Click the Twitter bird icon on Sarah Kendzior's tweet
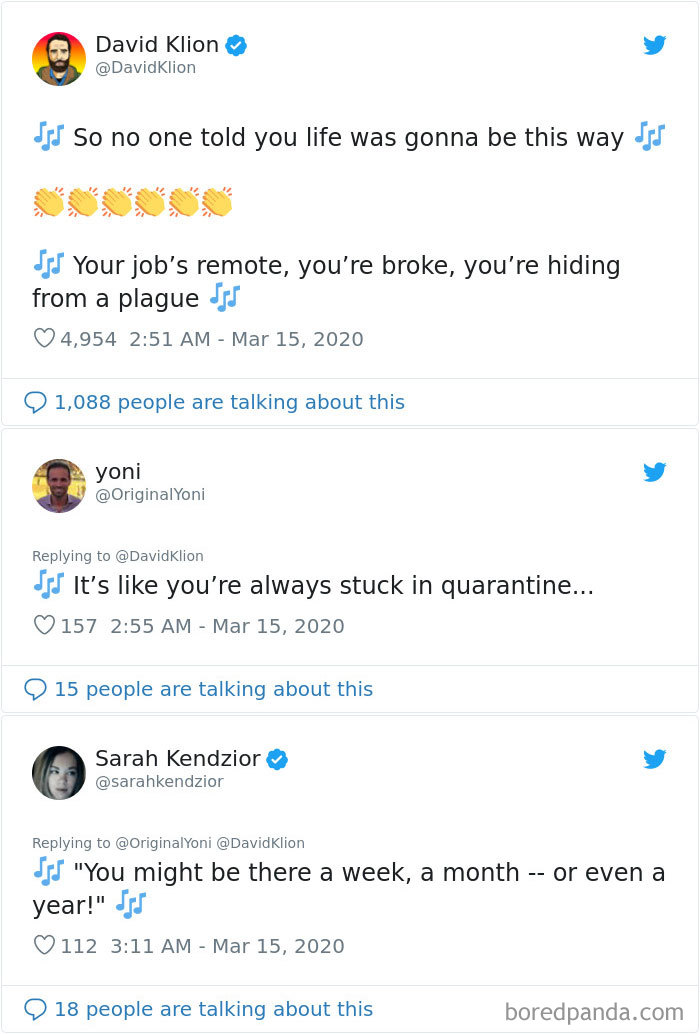 click(x=655, y=760)
